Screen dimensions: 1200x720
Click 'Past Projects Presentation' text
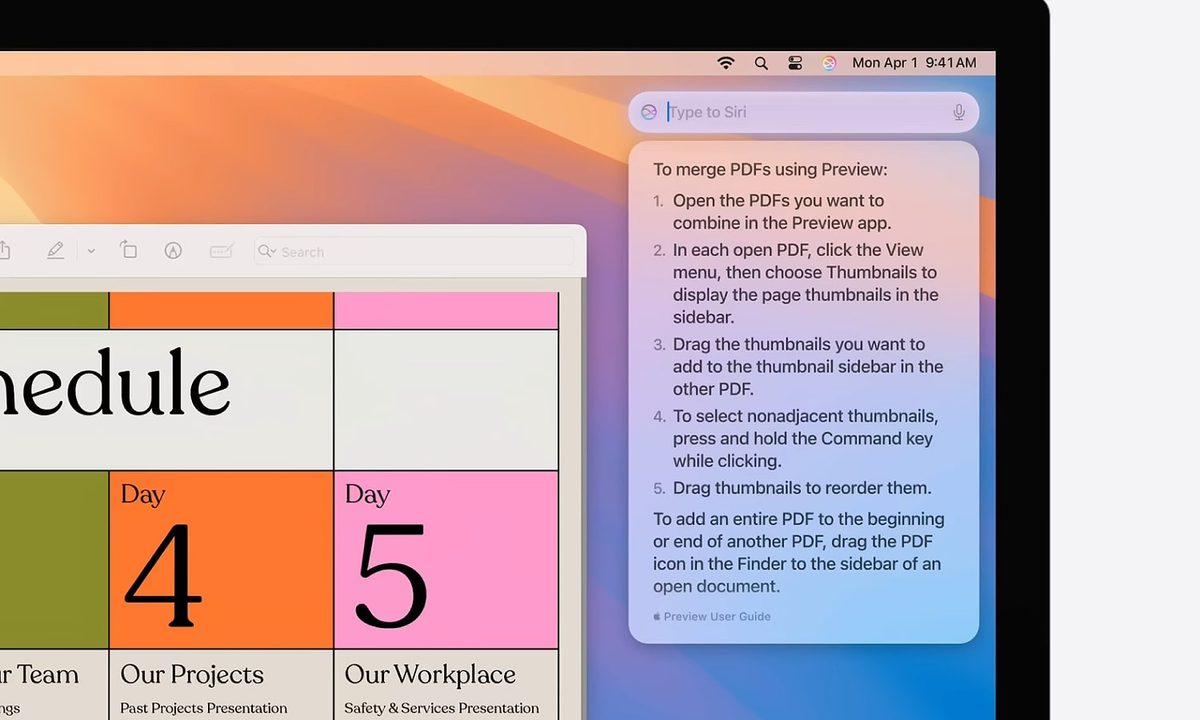coord(204,708)
